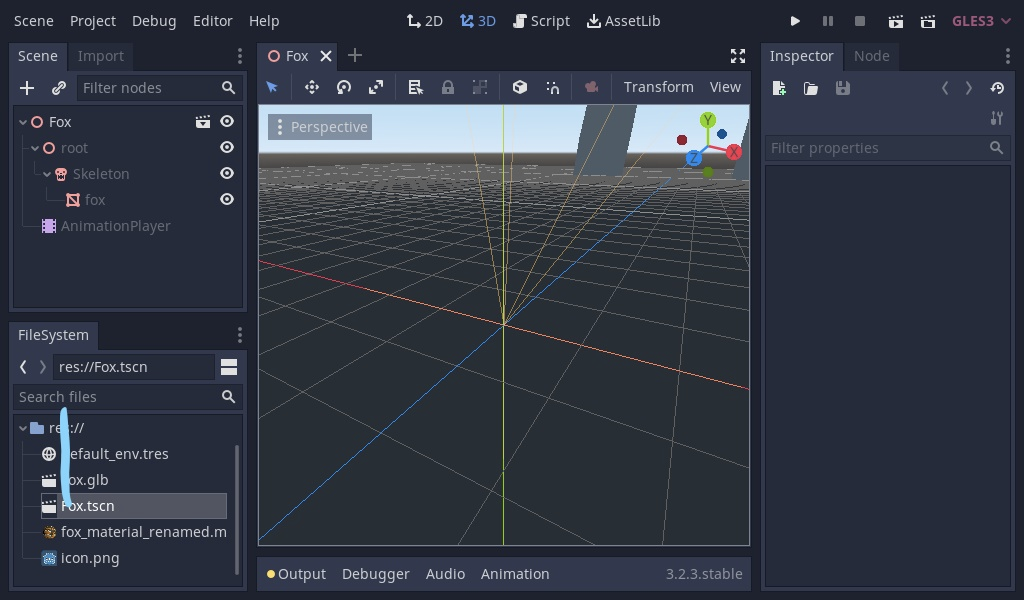Click the Search files field
This screenshot has height=600, width=1024.
point(127,397)
